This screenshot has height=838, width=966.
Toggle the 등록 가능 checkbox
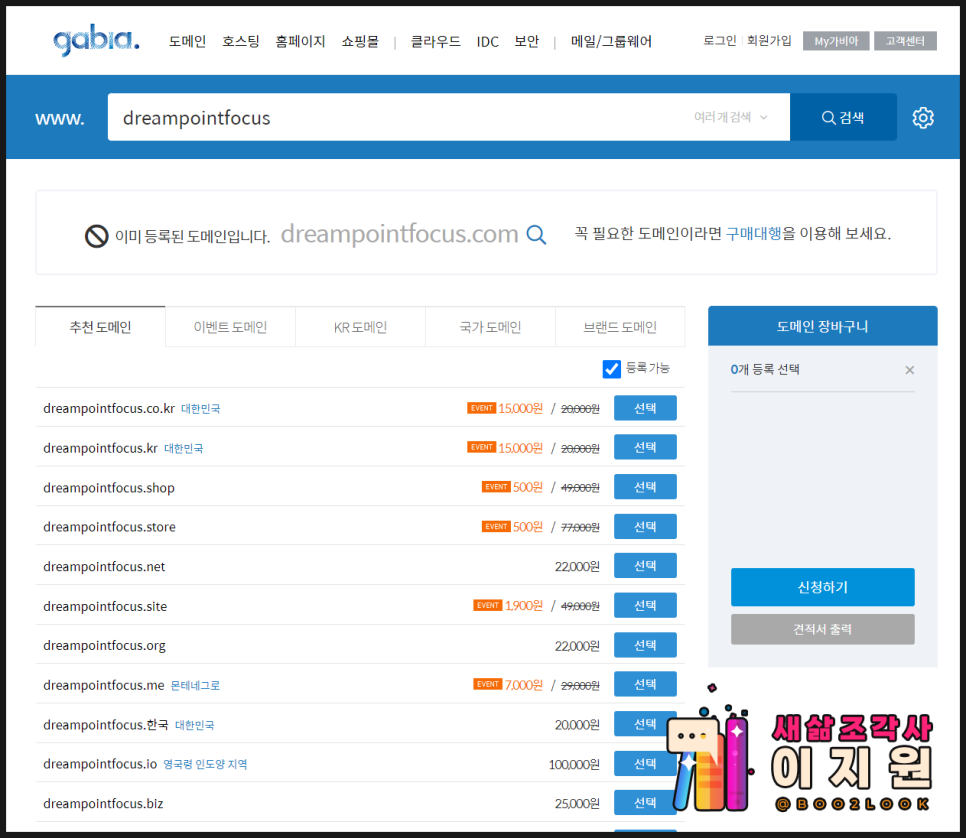612,369
